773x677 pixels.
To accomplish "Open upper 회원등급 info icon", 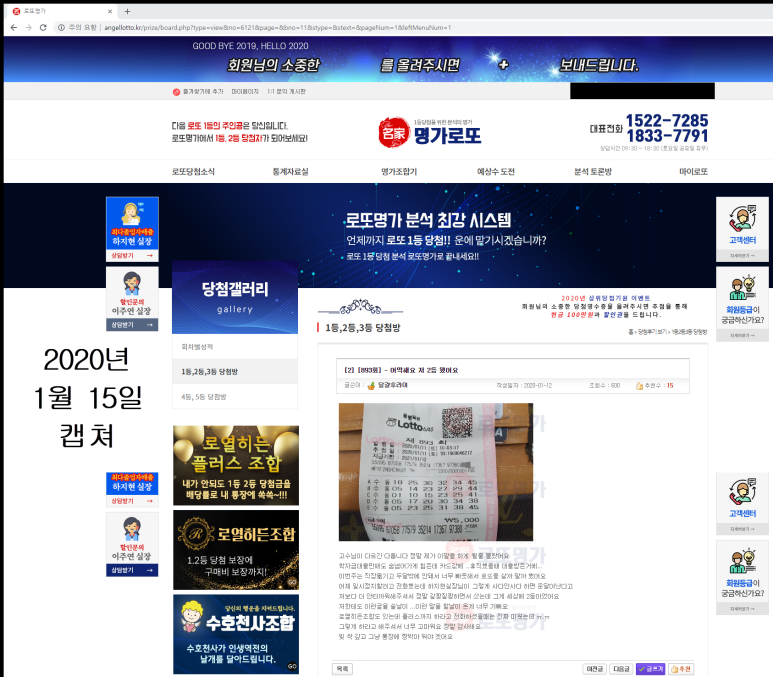I will click(742, 288).
